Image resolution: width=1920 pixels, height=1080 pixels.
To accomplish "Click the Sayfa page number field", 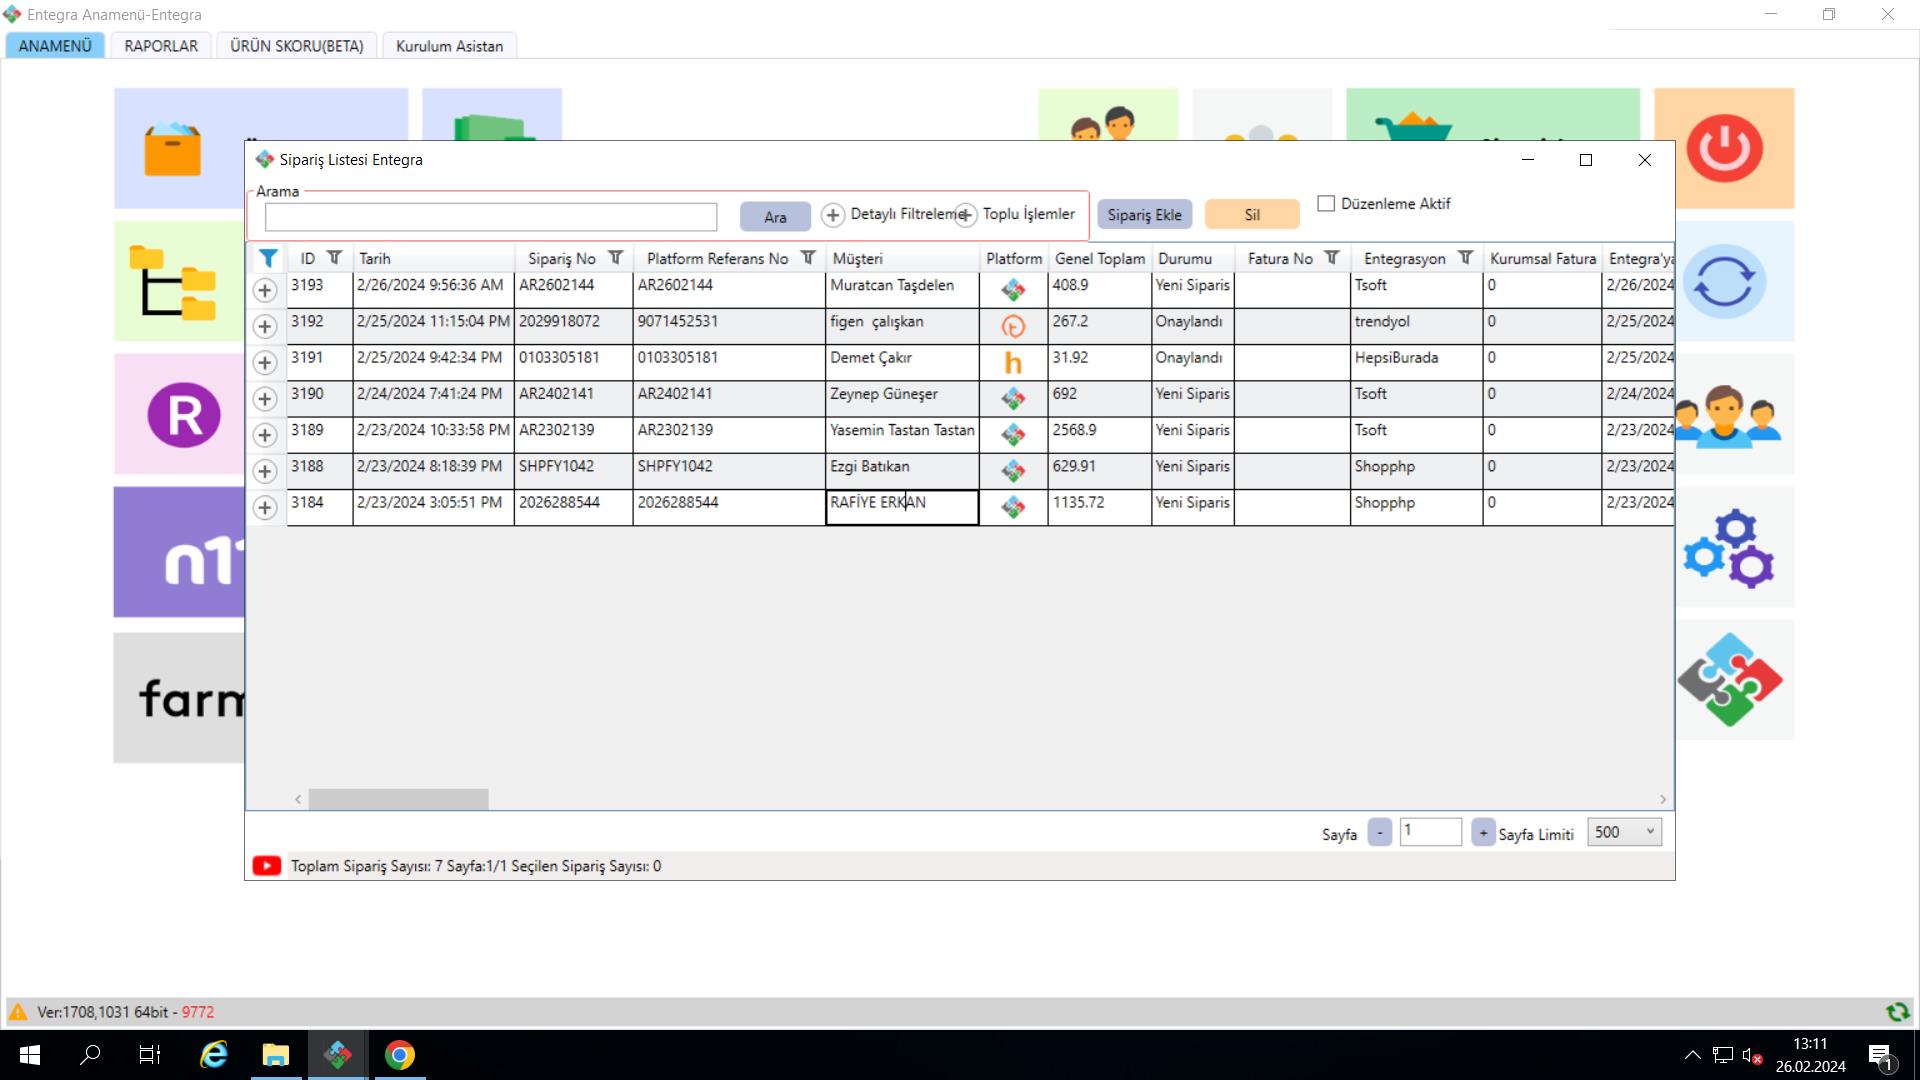I will [x=1430, y=832].
